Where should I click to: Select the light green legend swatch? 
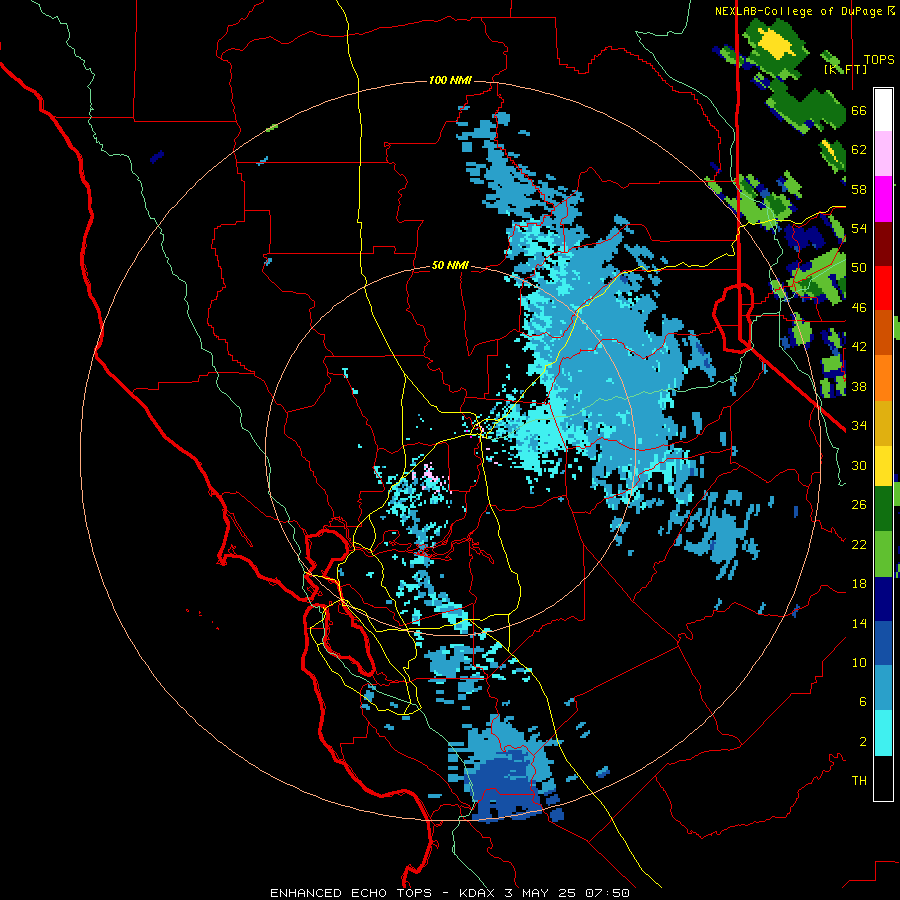pyautogui.click(x=883, y=554)
